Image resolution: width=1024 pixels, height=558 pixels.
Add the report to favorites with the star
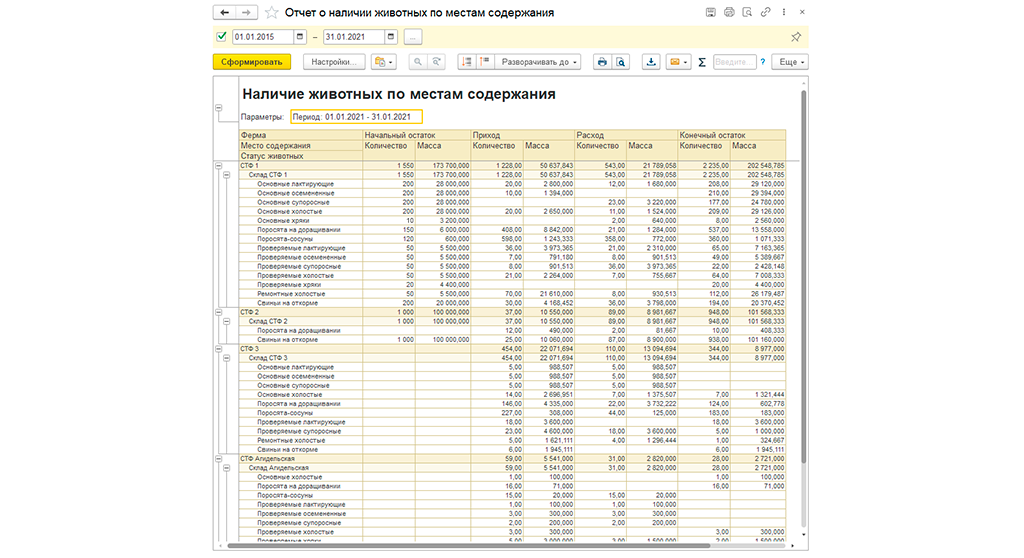[272, 12]
